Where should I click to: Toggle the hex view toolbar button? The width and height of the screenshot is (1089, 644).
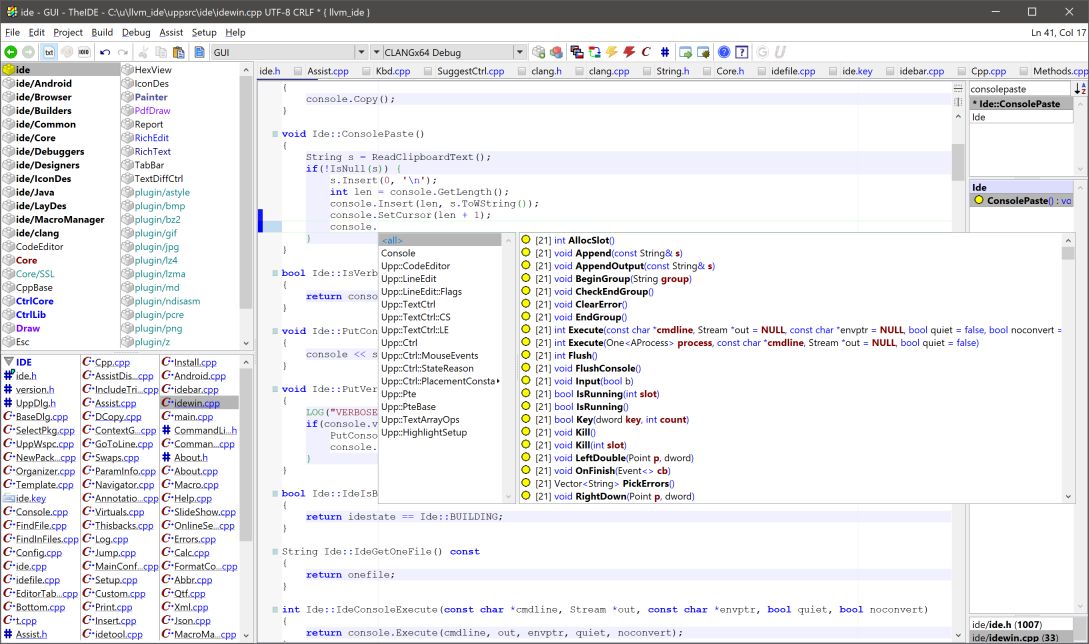point(85,52)
